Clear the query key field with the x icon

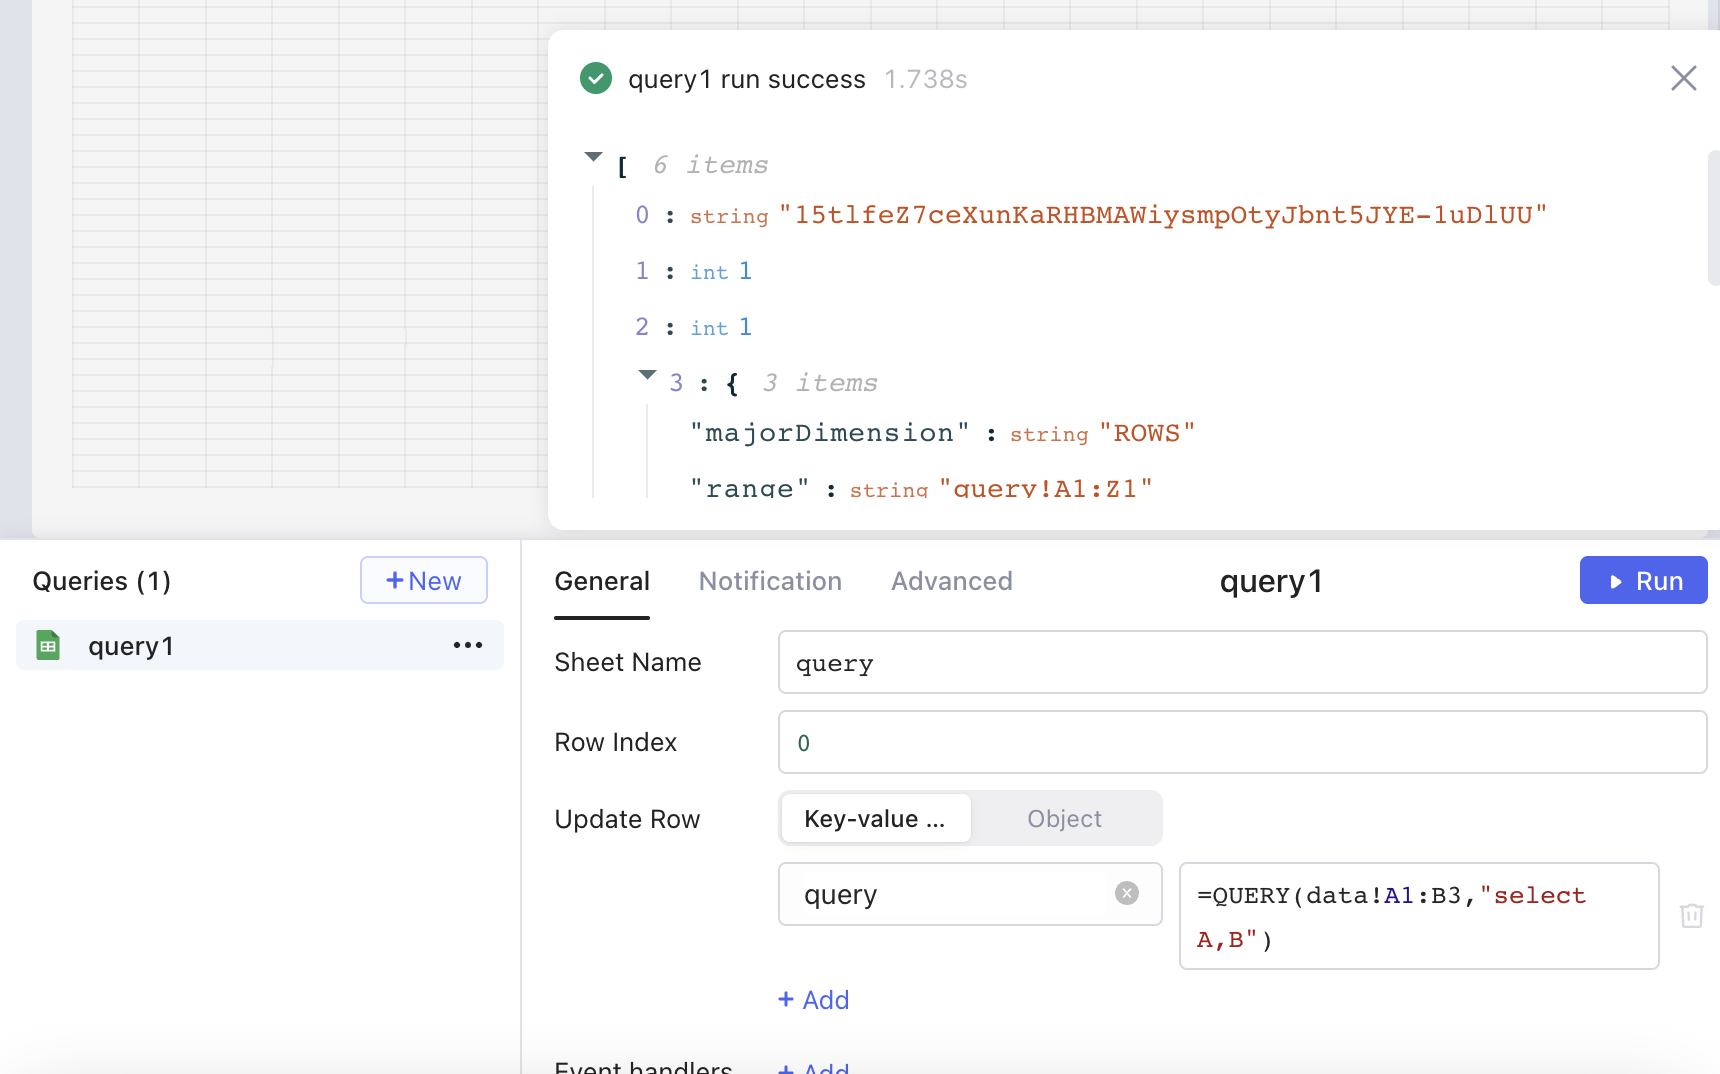[x=1127, y=893]
